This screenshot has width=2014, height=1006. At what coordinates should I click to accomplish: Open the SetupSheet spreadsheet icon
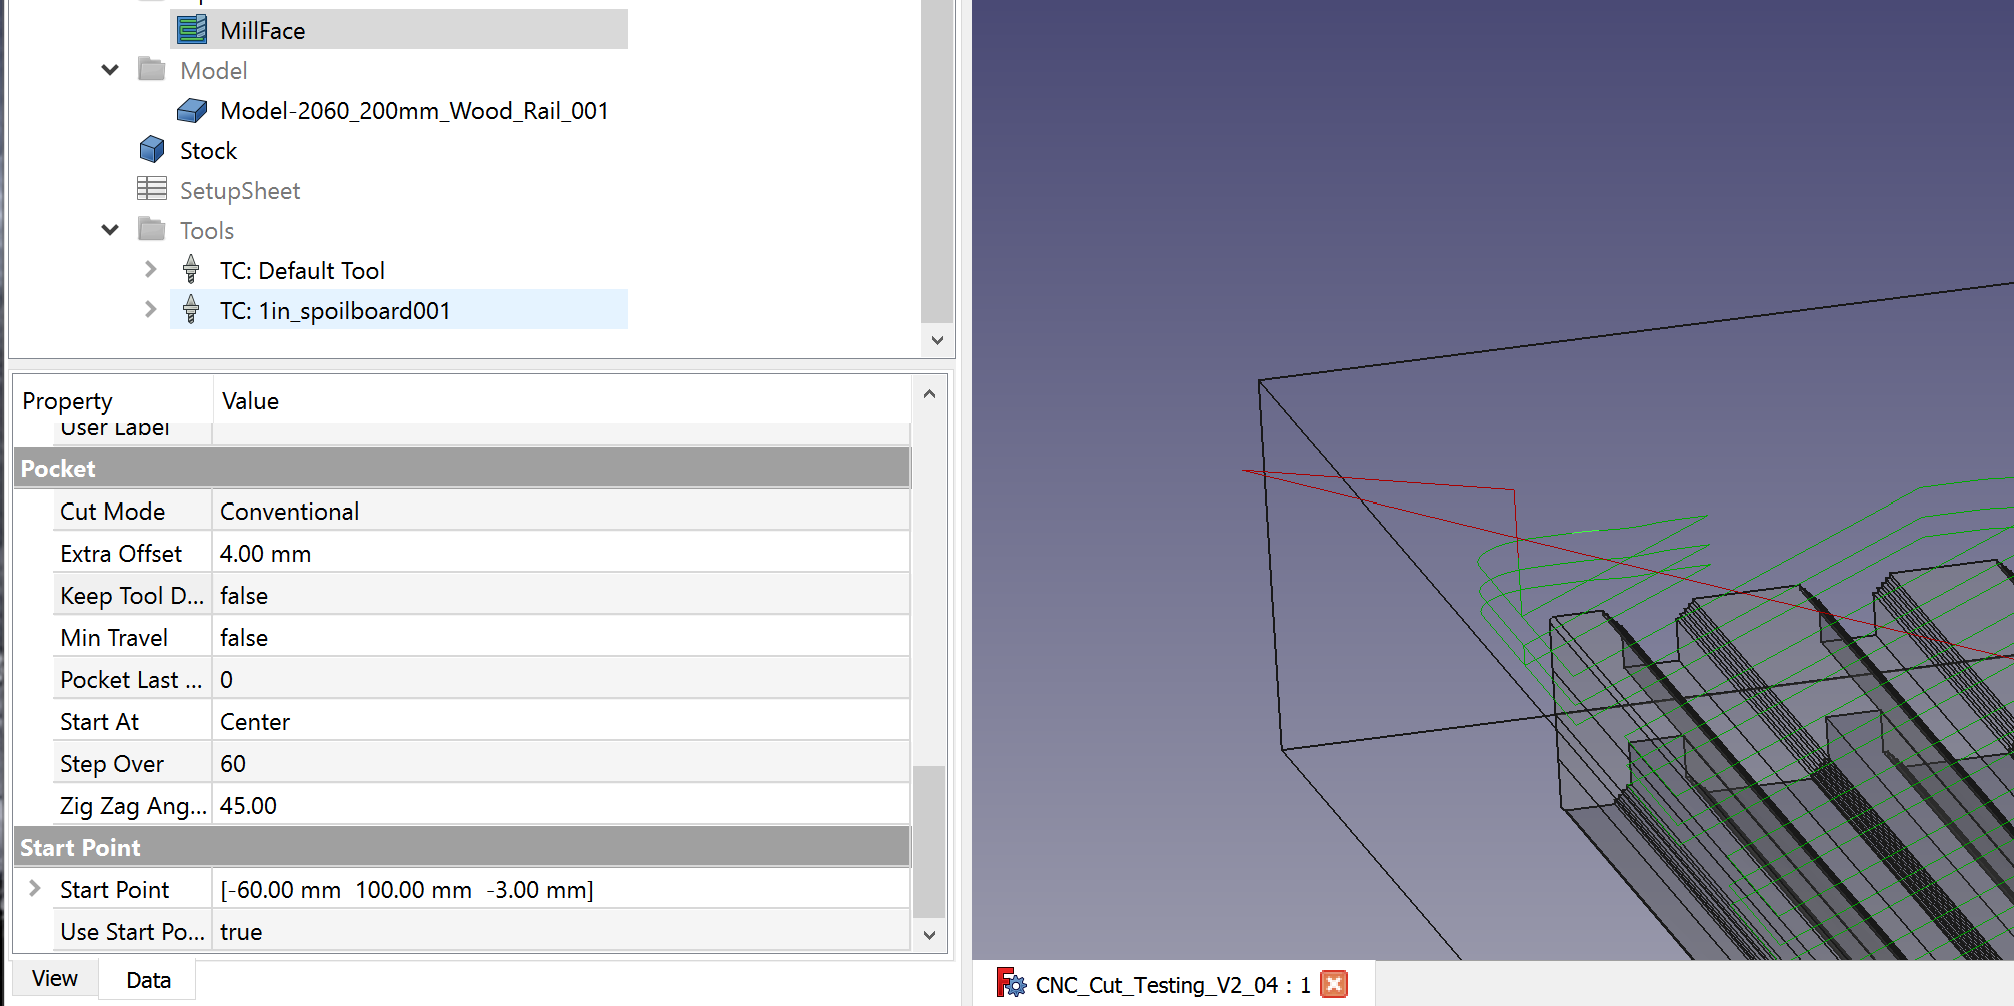coord(151,189)
